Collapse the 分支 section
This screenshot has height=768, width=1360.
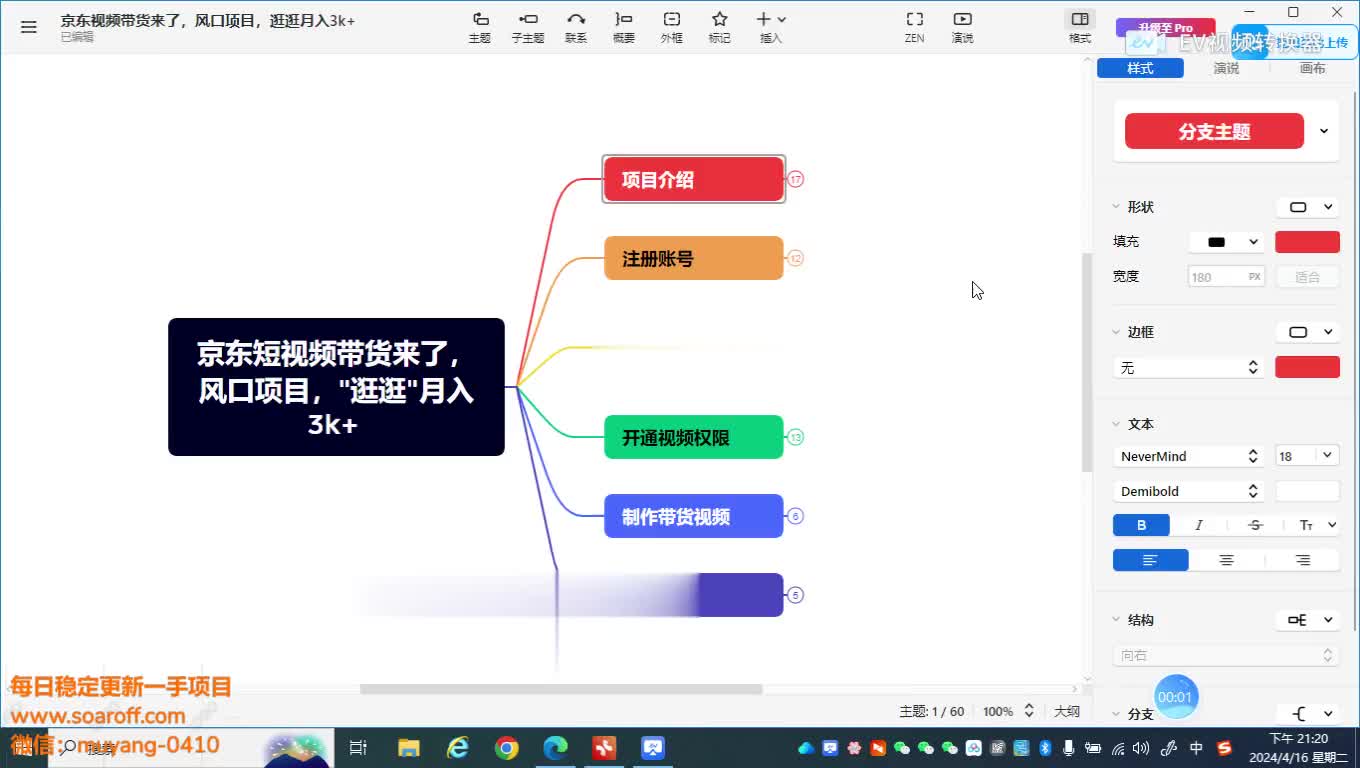[x=1117, y=714]
